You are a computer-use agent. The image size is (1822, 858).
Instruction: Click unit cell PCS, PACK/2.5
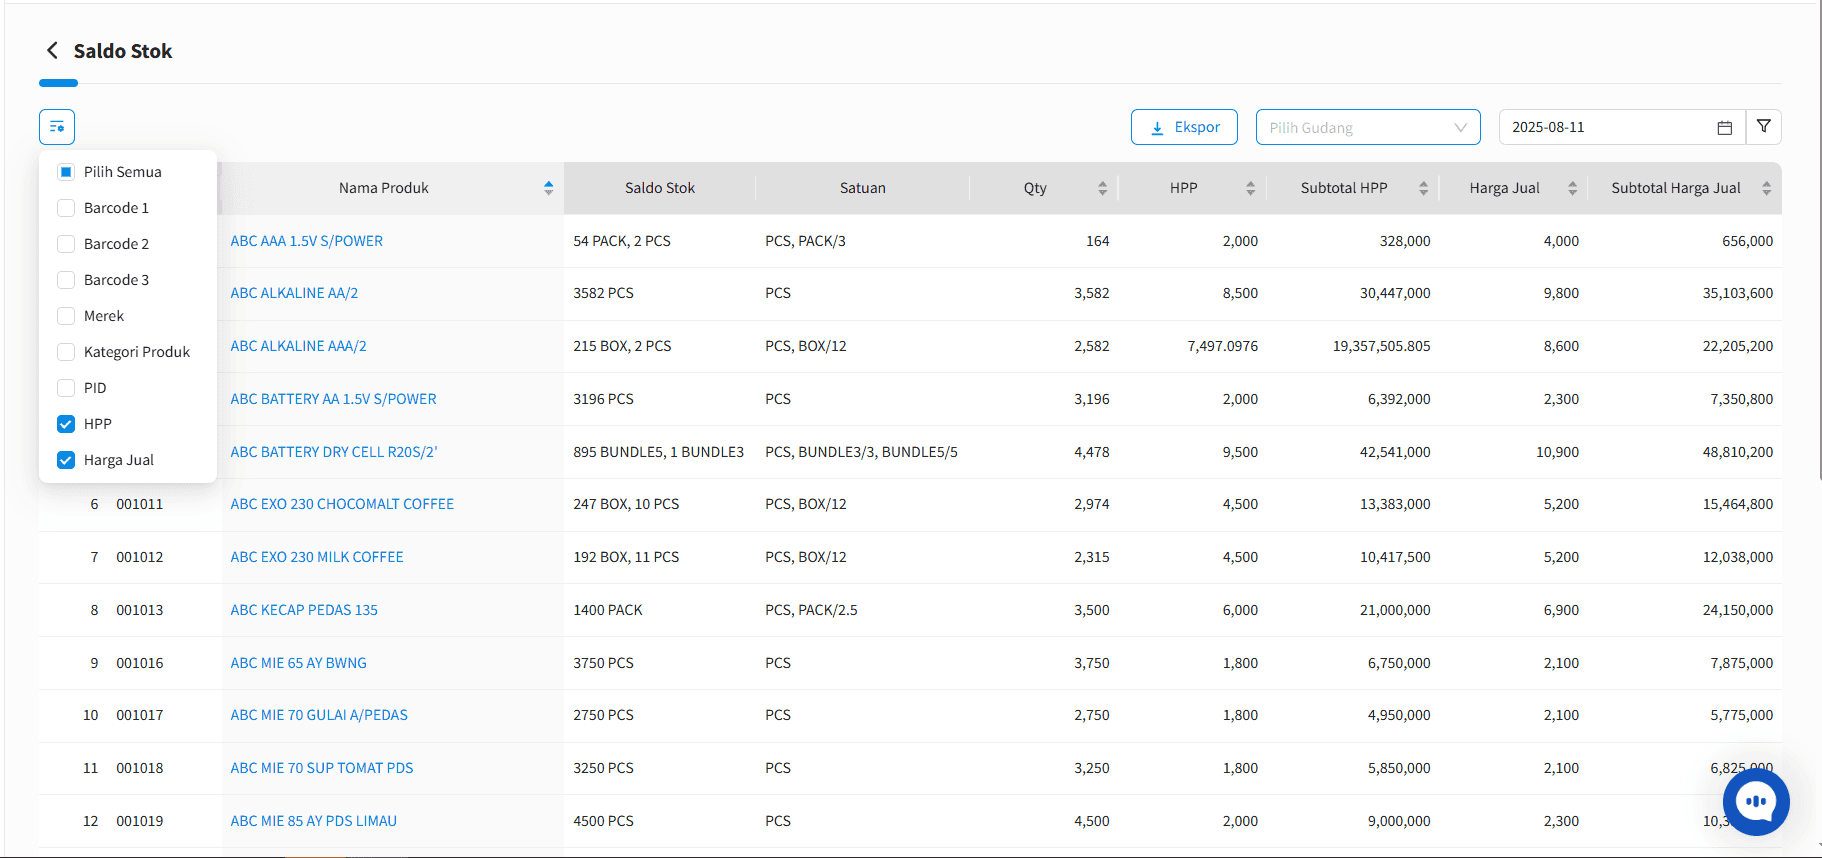tap(811, 610)
